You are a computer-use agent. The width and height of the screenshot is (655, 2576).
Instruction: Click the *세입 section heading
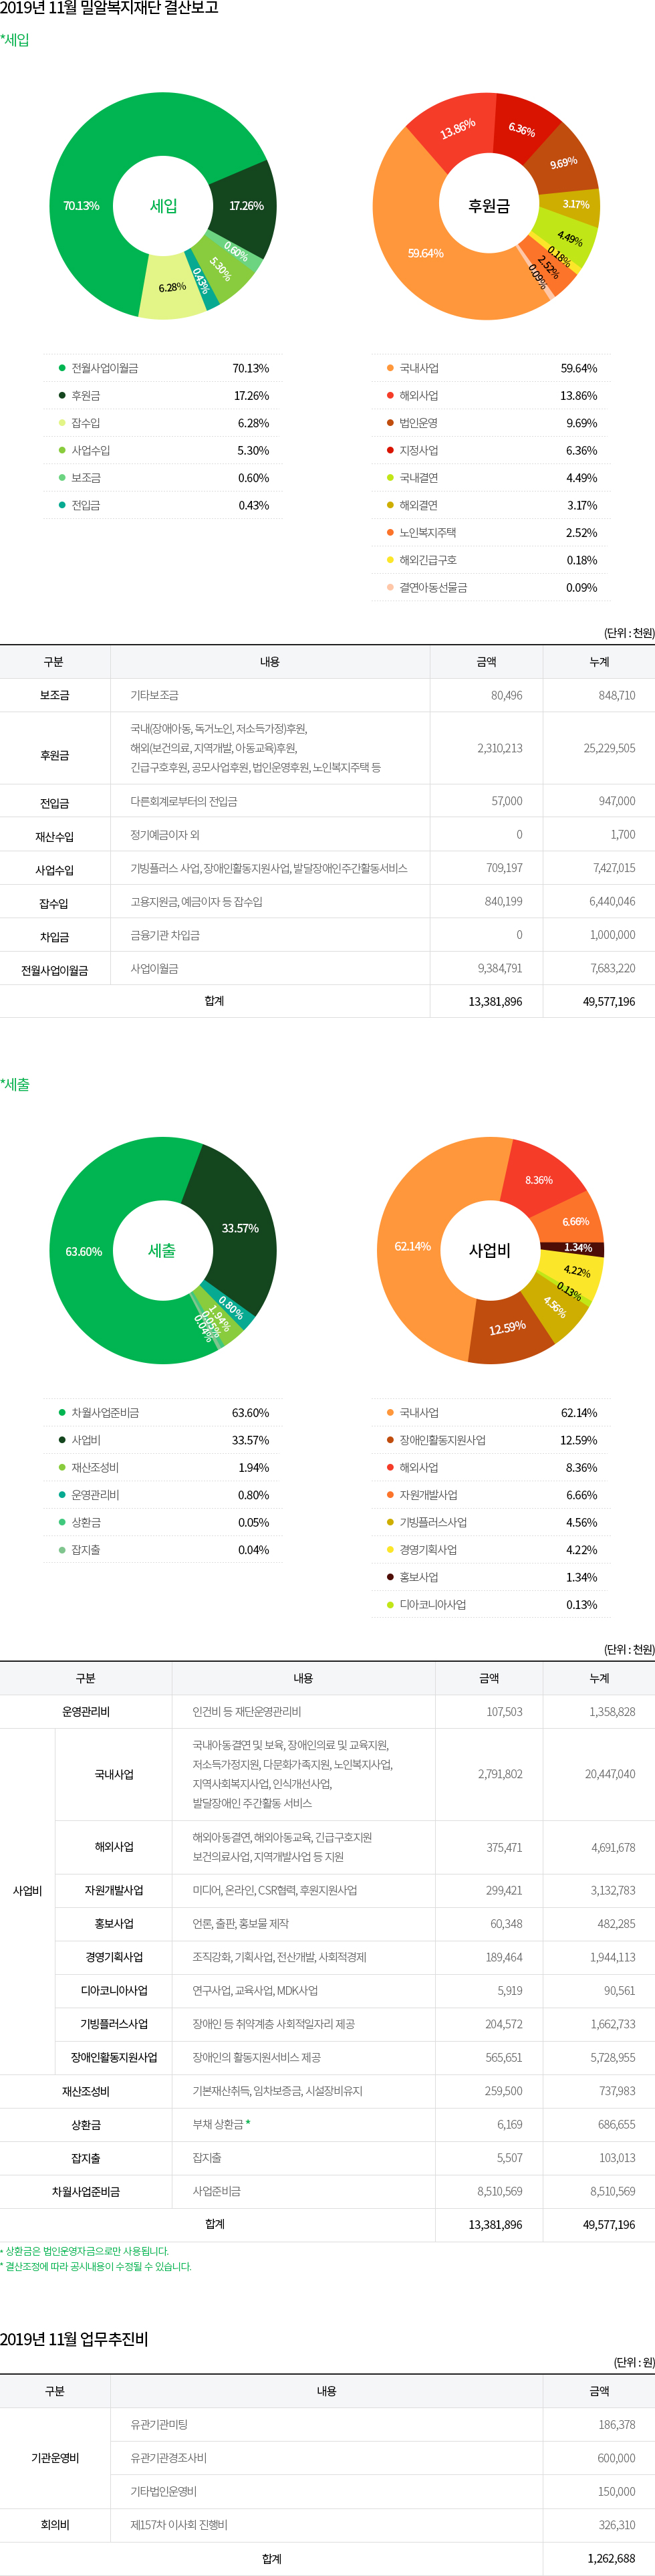point(15,40)
